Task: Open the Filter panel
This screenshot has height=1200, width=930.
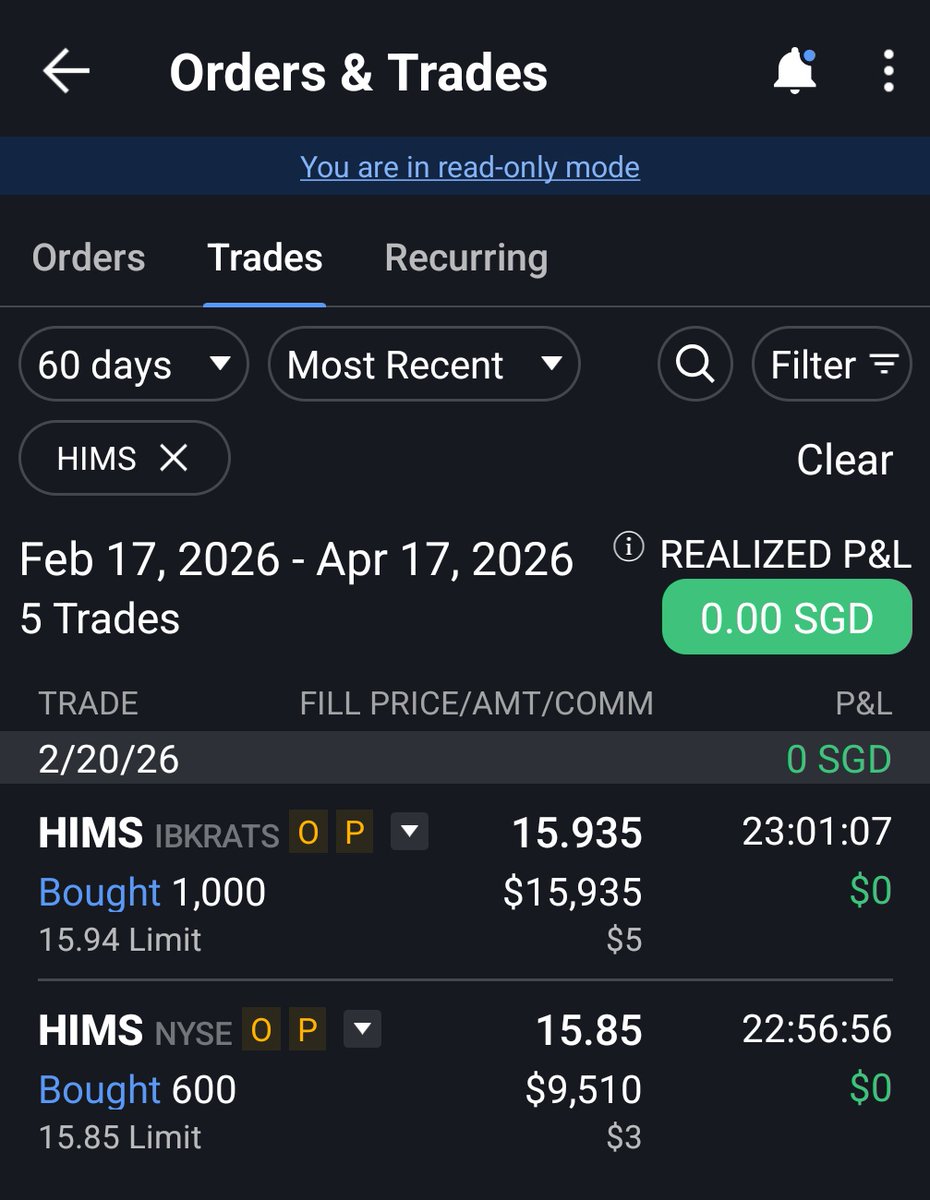Action: 831,364
